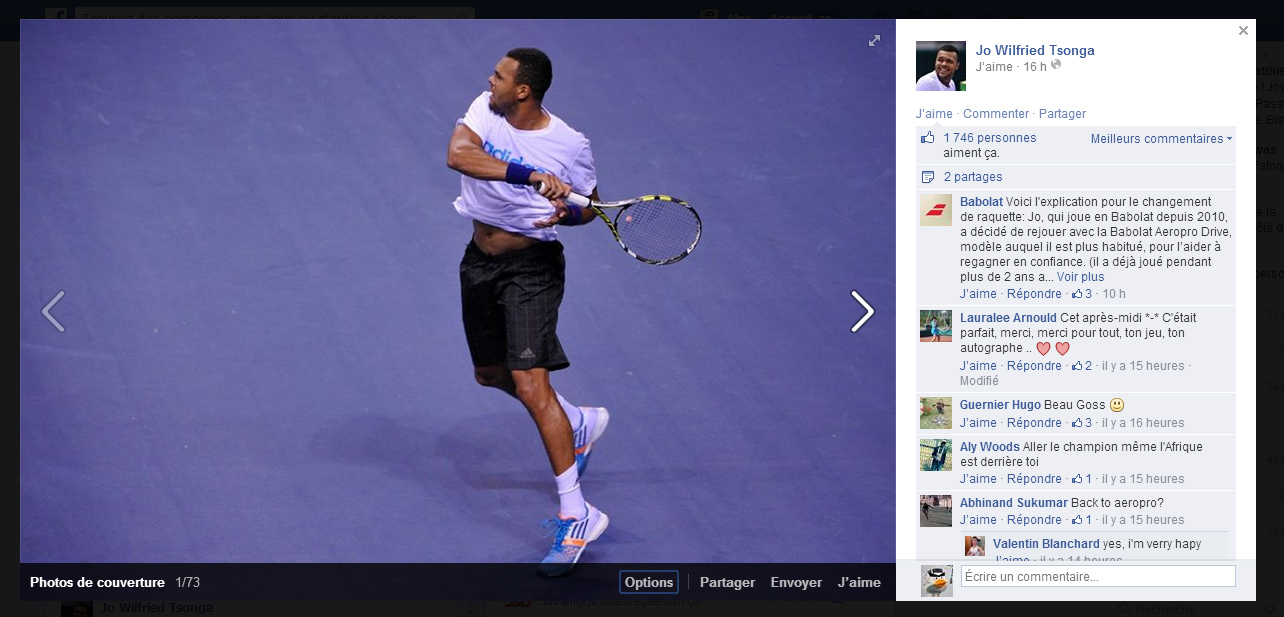Close the photo viewer with X
Screen dimensions: 1284x617
pyautogui.click(x=1243, y=31)
